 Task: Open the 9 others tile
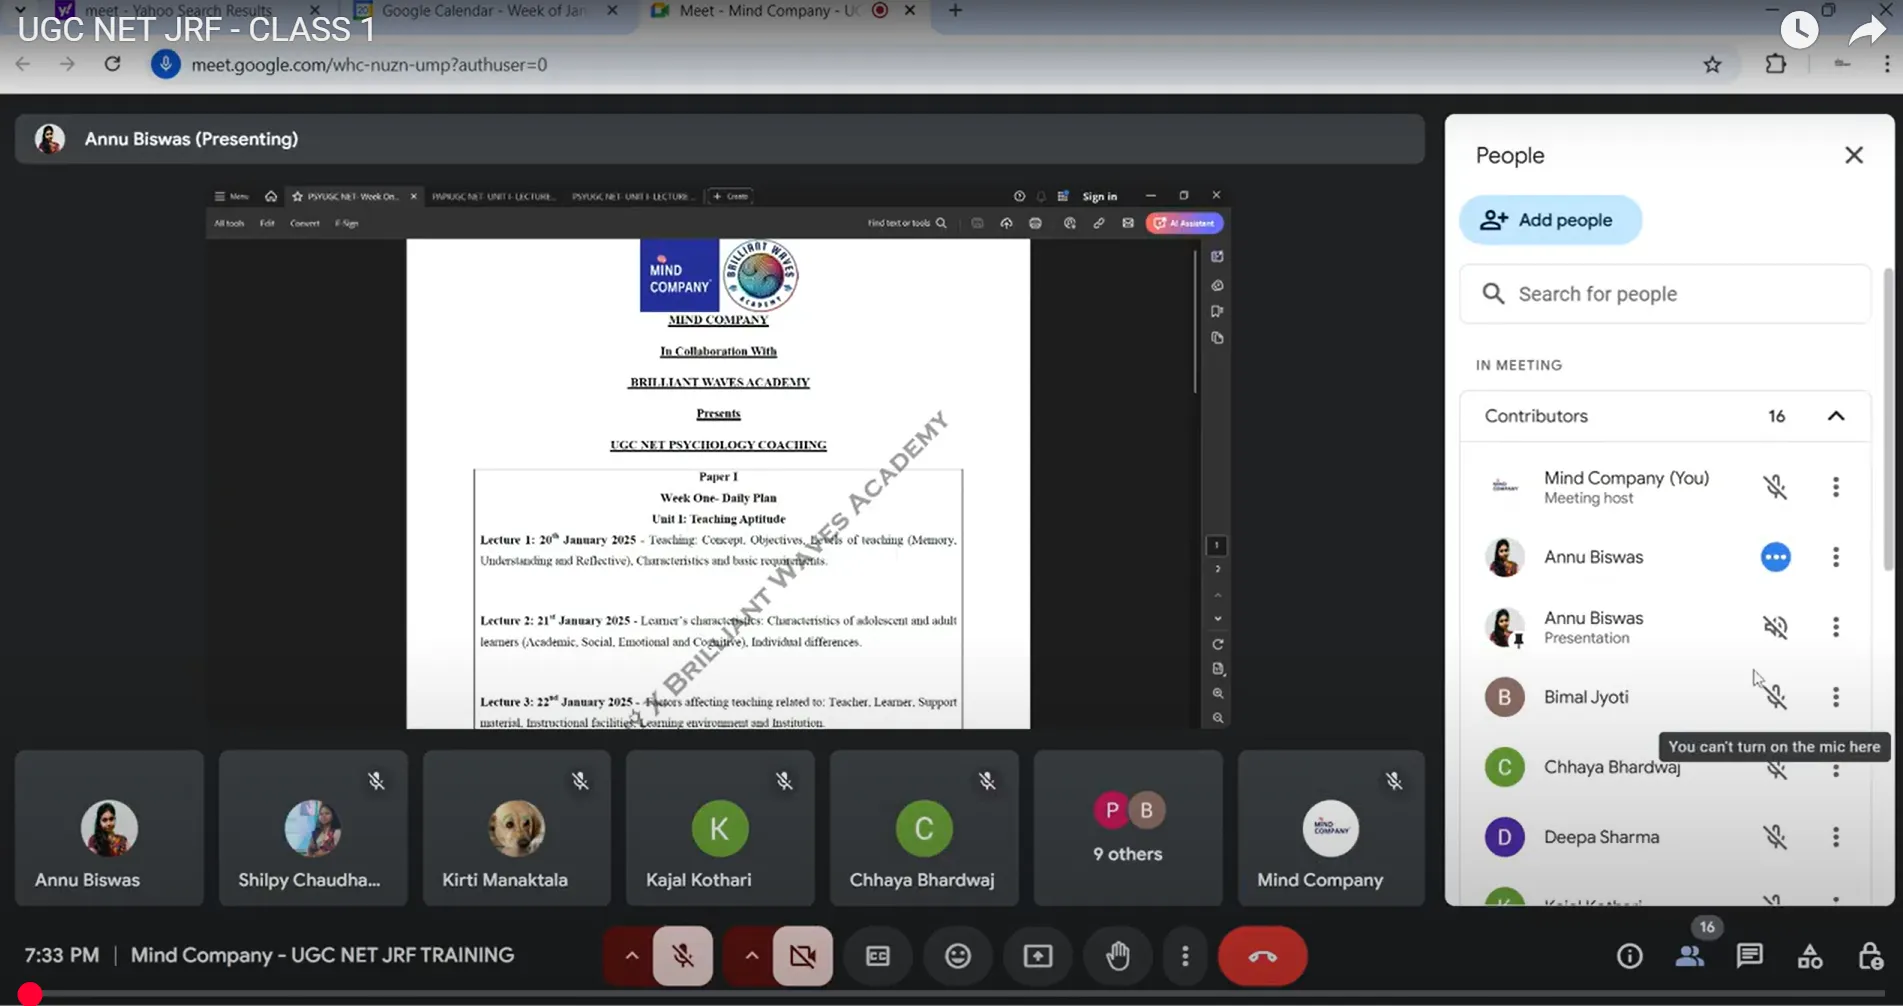click(1128, 828)
